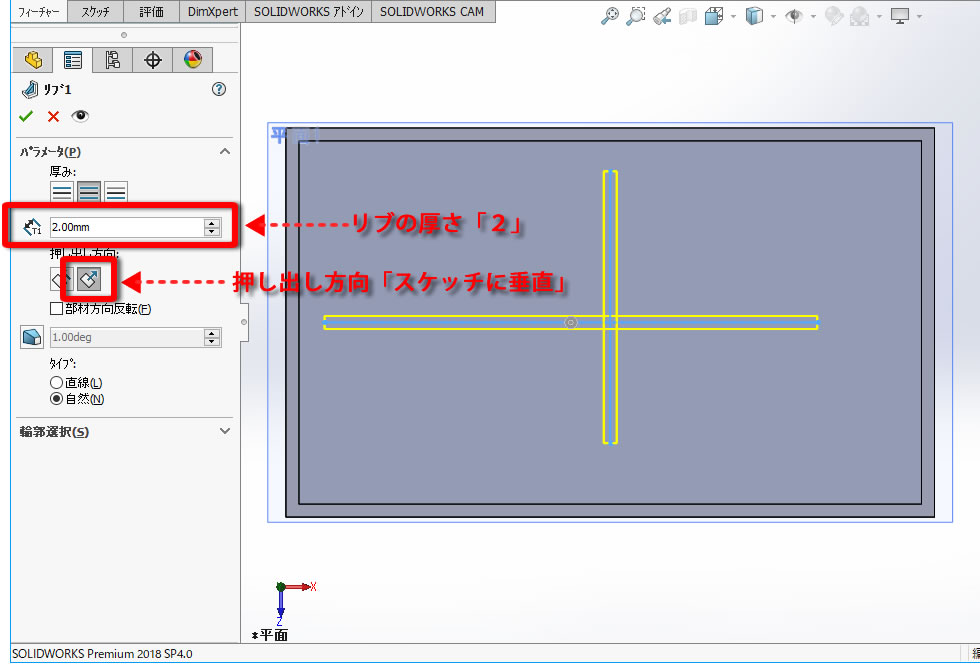Open the Apply Scene dropdown arrow
This screenshot has width=980, height=670.
(x=879, y=17)
